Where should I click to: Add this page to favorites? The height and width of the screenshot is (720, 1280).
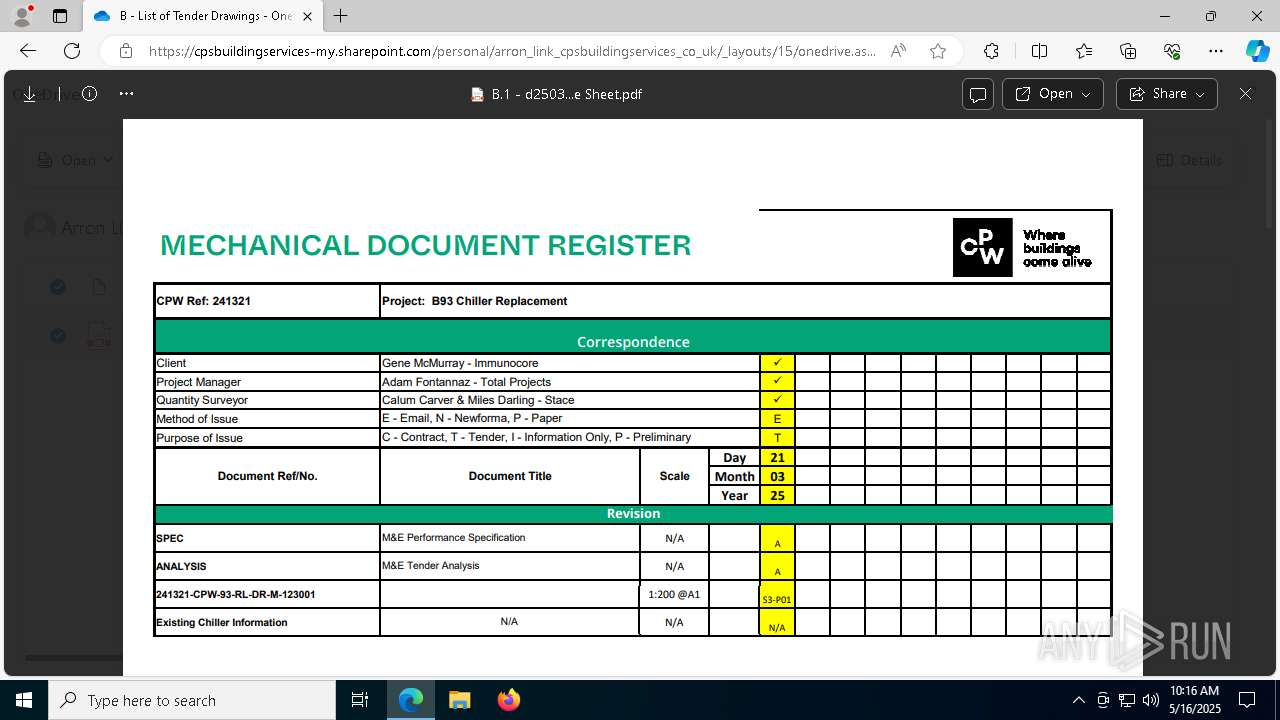coord(938,51)
